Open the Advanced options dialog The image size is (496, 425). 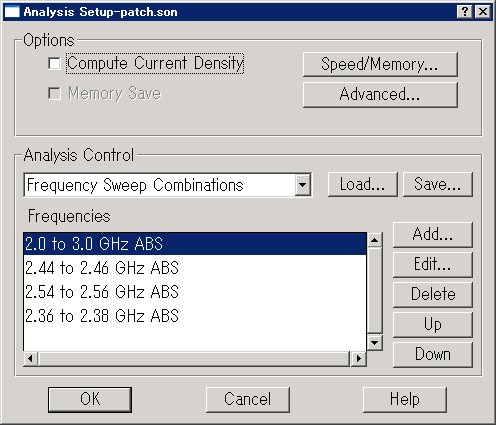pyautogui.click(x=380, y=94)
